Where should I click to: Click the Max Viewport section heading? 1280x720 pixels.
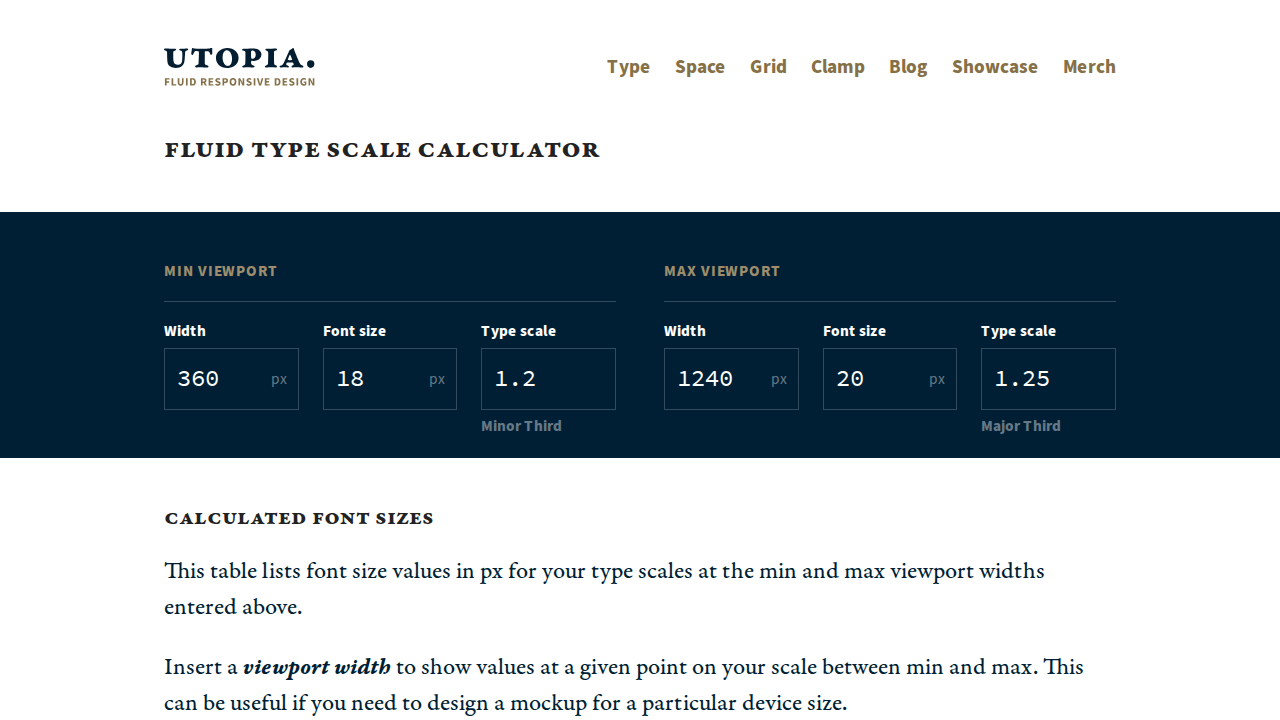point(722,271)
